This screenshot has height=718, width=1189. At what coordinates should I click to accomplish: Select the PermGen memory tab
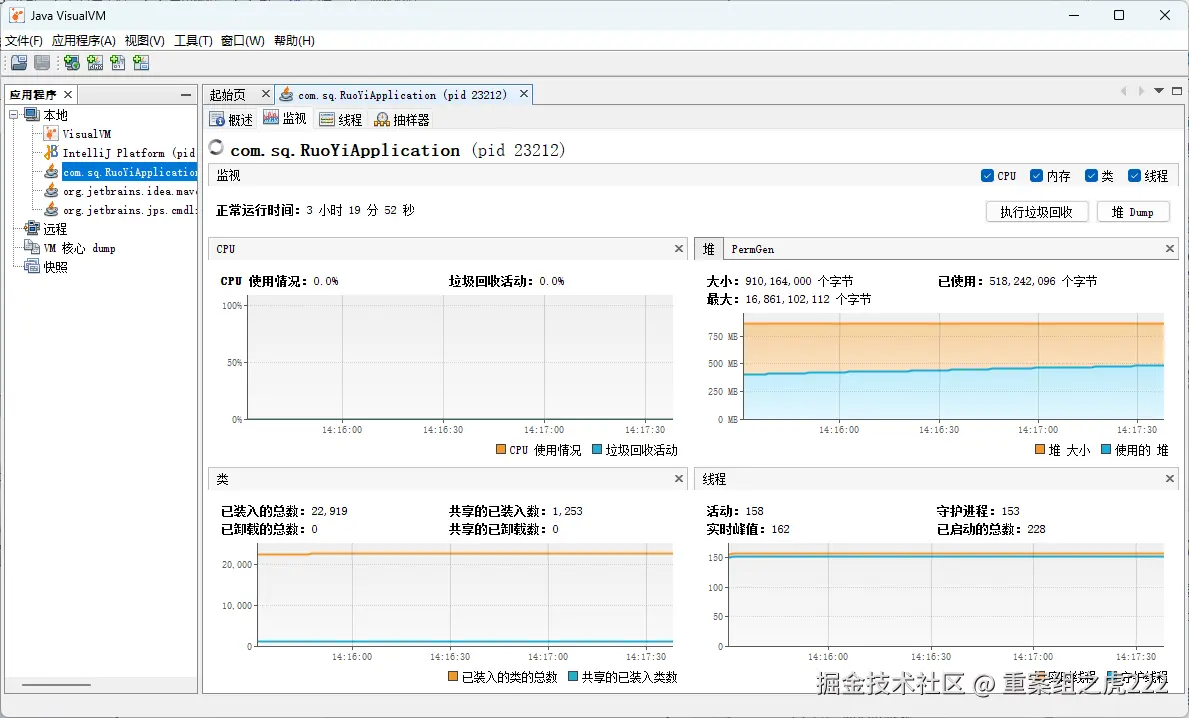752,249
